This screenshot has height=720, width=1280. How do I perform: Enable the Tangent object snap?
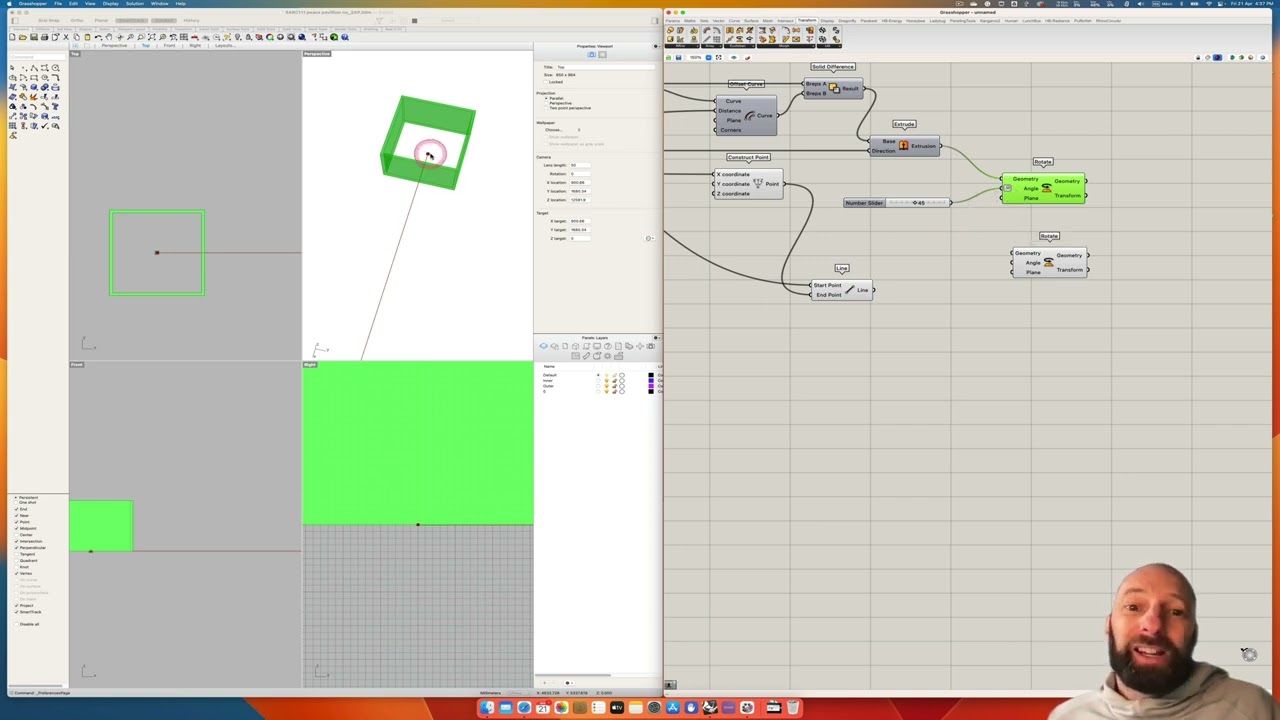17,554
